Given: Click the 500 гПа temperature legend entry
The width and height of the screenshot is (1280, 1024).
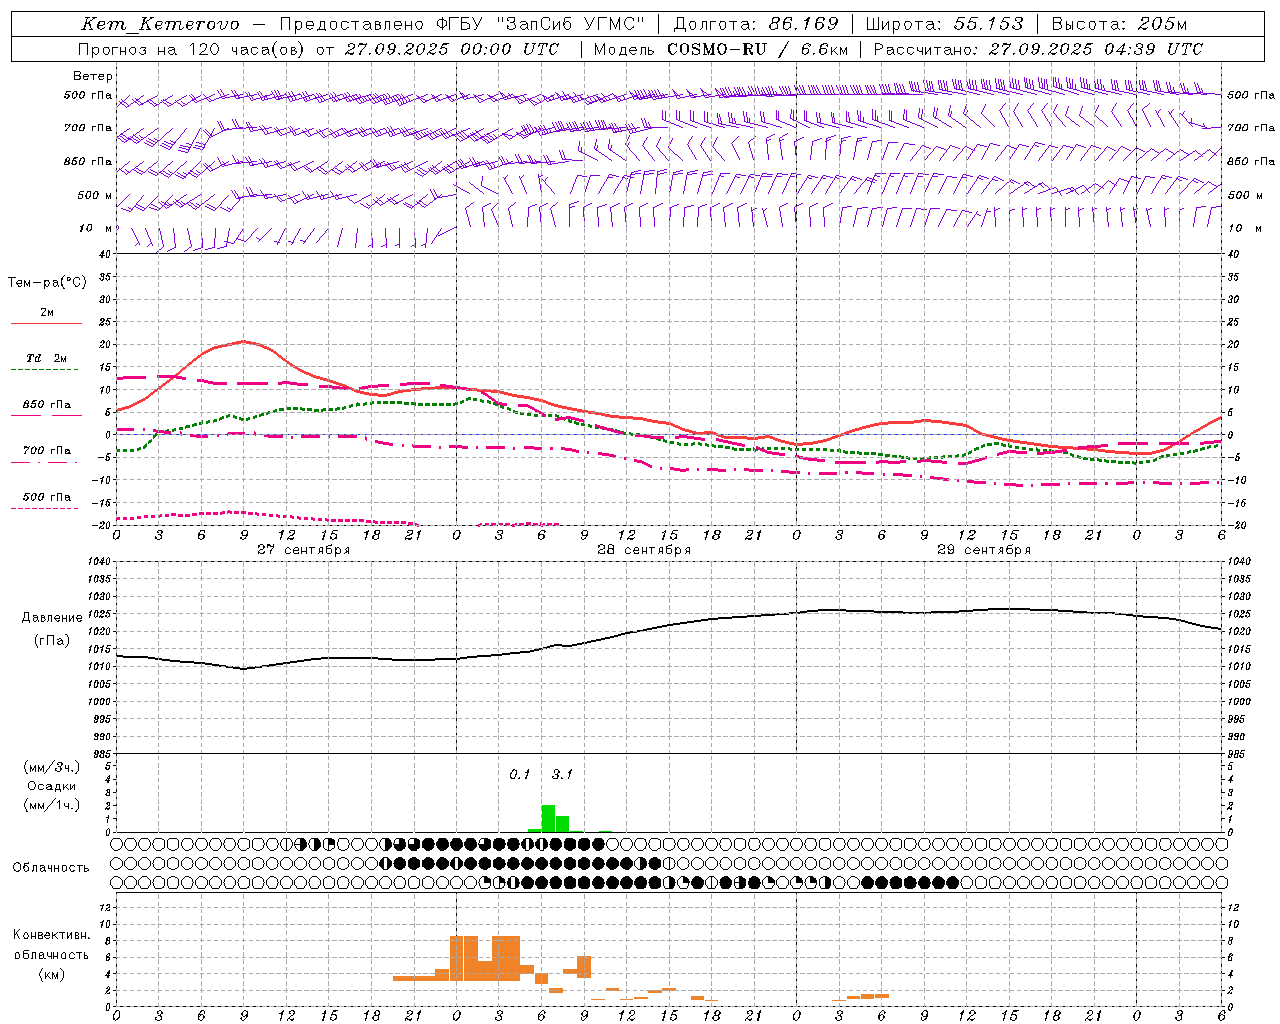Looking at the screenshot, I should click(46, 497).
